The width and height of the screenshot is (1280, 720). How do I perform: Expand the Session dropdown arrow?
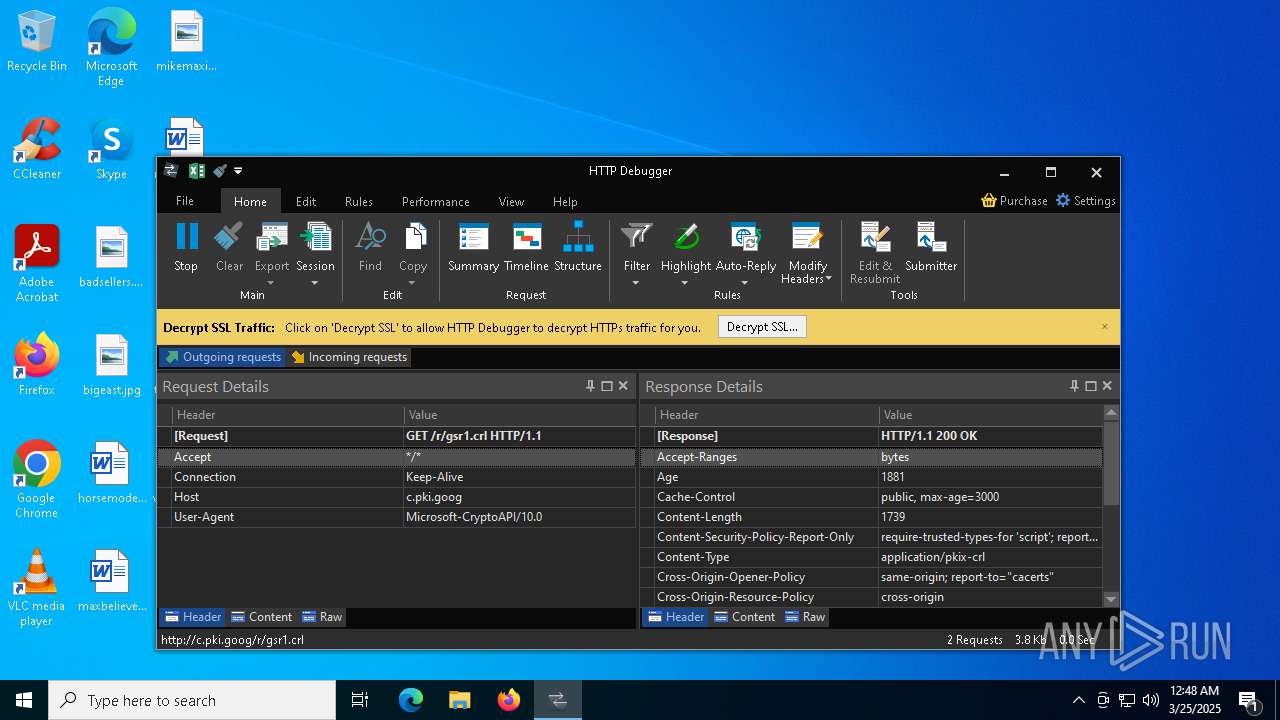(x=314, y=283)
